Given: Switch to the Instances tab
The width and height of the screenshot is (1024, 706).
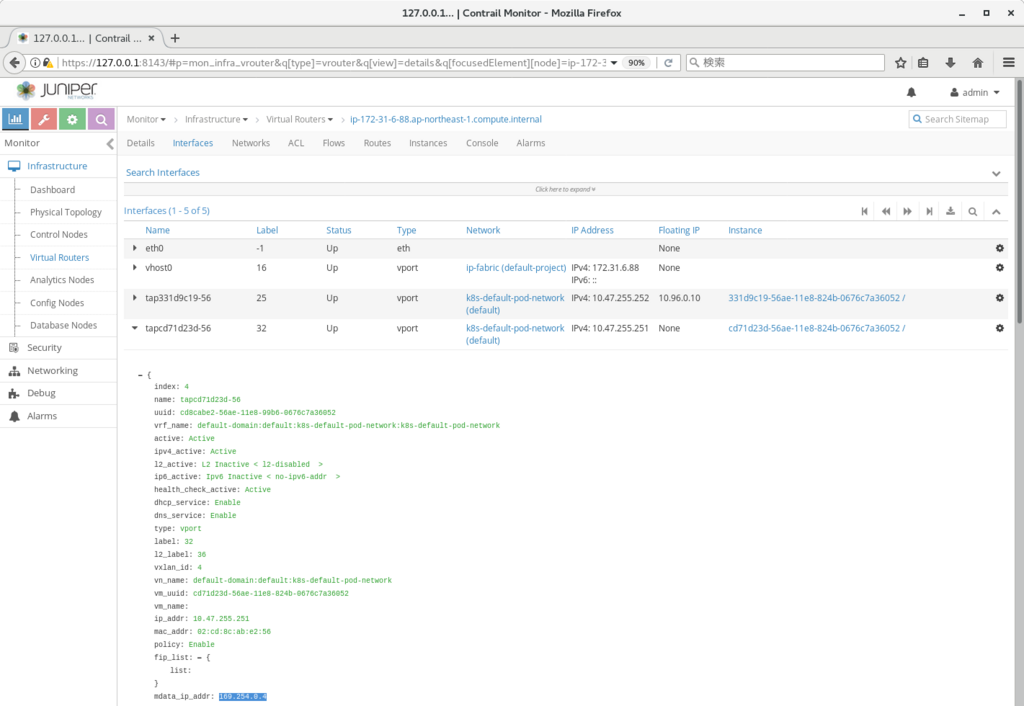Looking at the screenshot, I should [428, 143].
